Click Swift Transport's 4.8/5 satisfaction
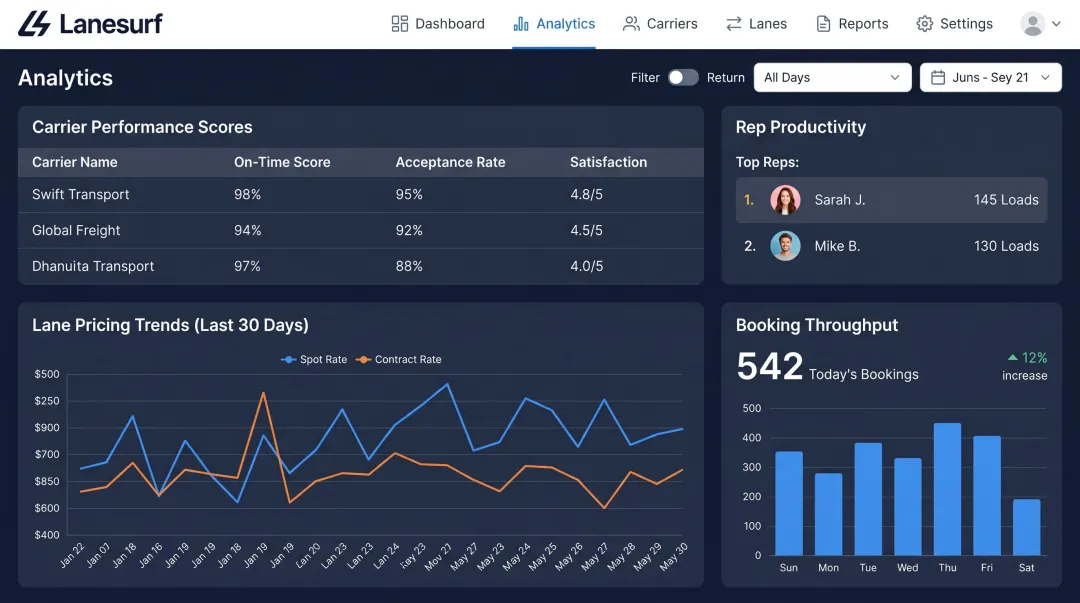Image resolution: width=1080 pixels, height=603 pixels. (x=586, y=194)
